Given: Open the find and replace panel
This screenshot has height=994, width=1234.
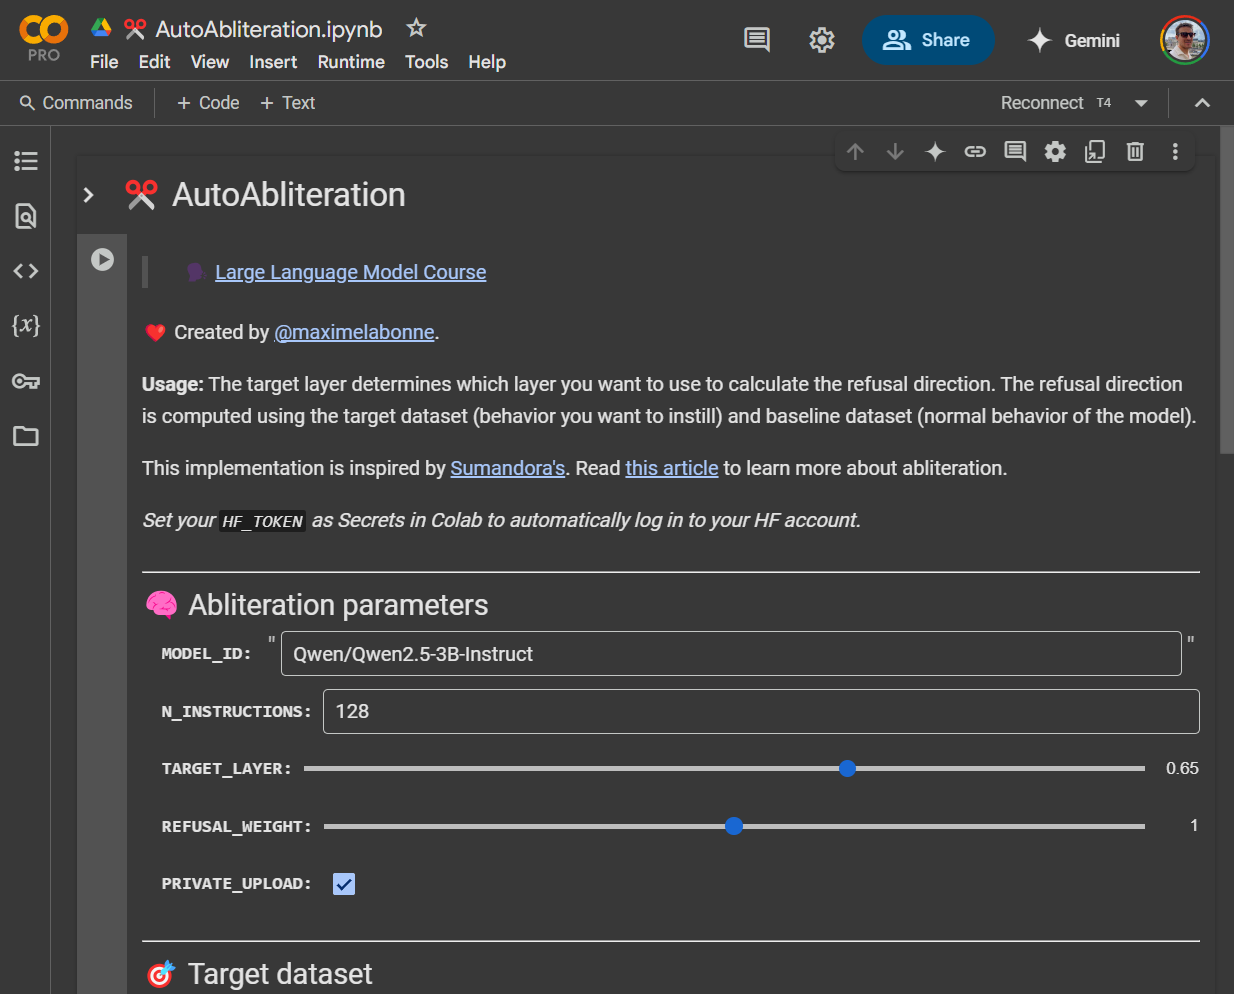Looking at the screenshot, I should 26,216.
